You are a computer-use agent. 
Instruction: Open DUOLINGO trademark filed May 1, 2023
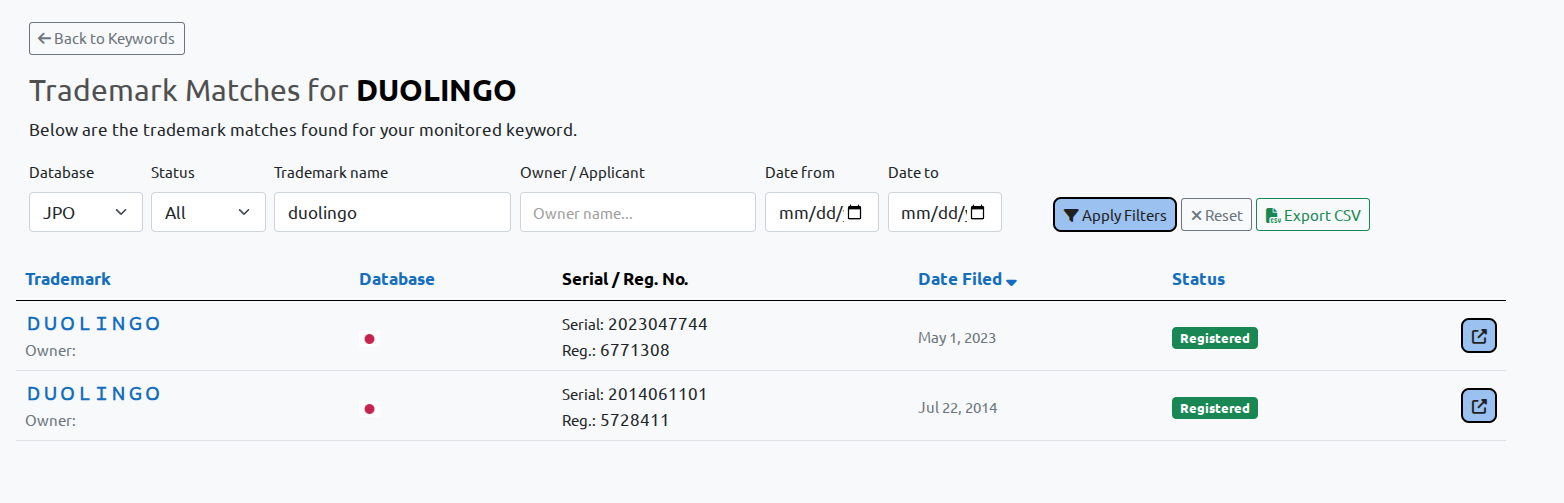click(94, 324)
